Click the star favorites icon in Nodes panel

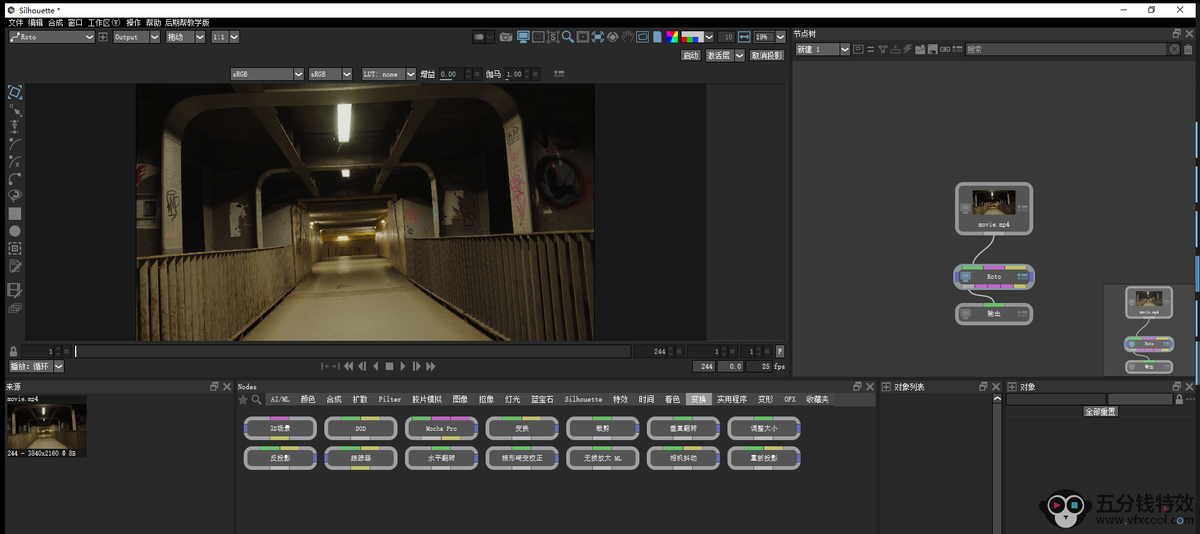[x=242, y=399]
